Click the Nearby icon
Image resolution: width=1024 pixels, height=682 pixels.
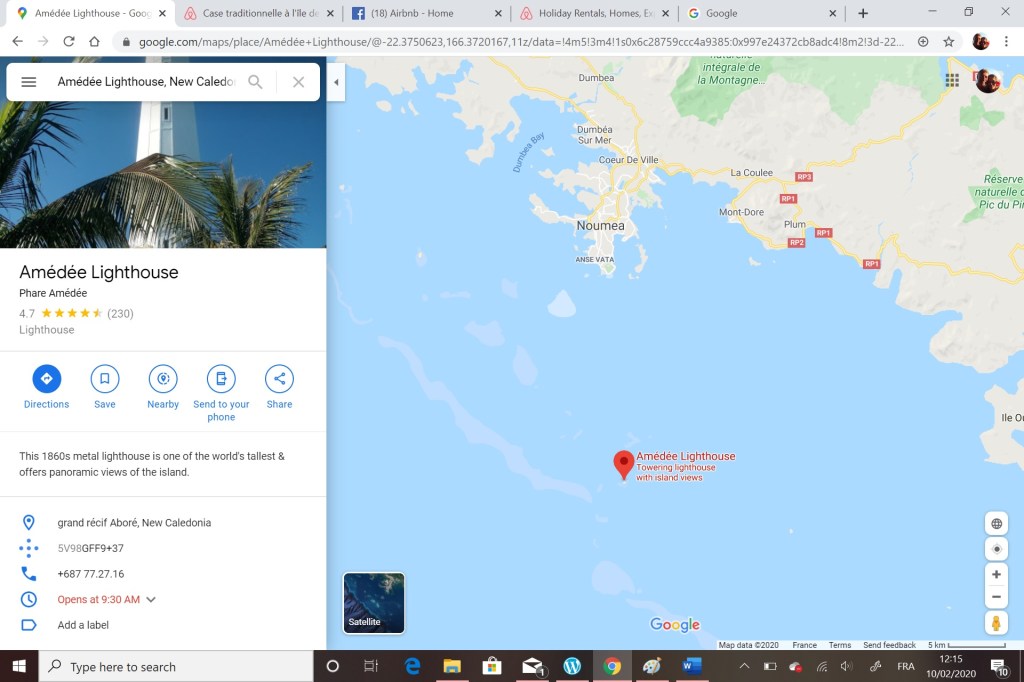(x=163, y=379)
